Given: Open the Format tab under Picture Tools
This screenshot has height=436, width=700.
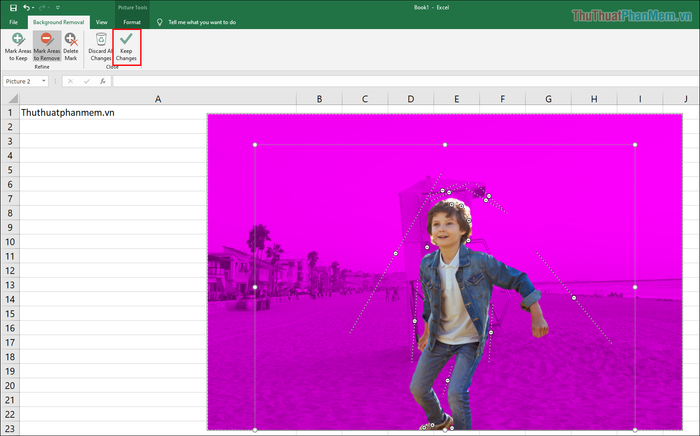Looking at the screenshot, I should click(132, 22).
